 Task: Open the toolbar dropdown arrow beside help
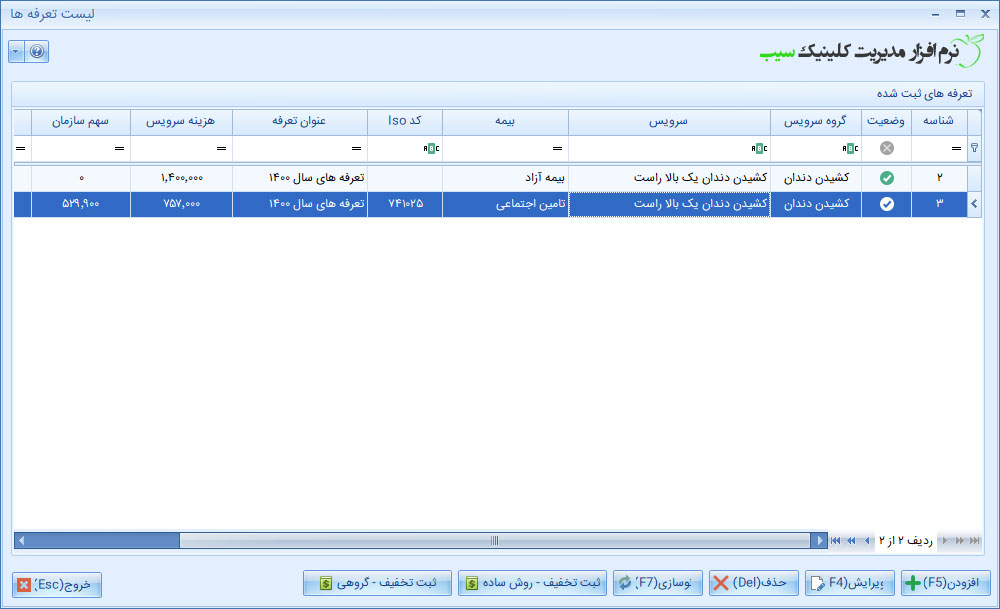[x=17, y=51]
